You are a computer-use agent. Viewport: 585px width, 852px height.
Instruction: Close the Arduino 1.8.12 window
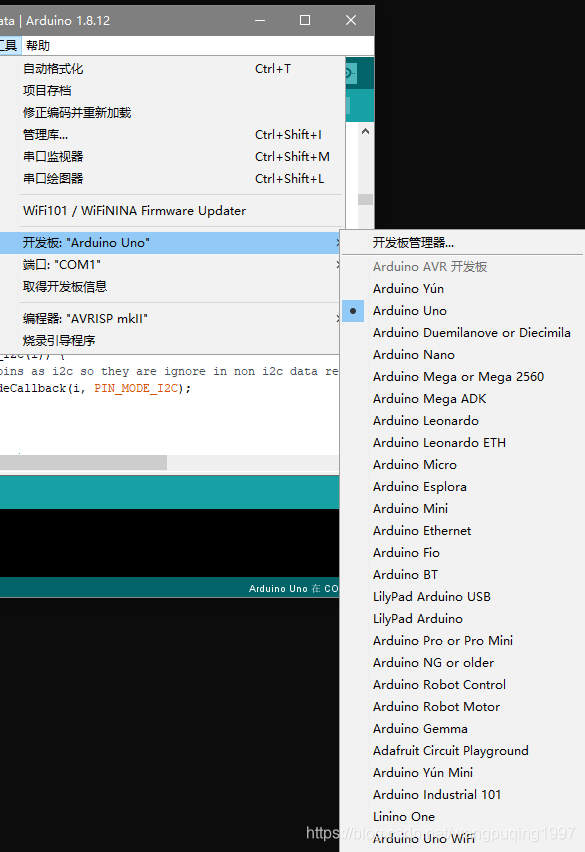tap(351, 20)
